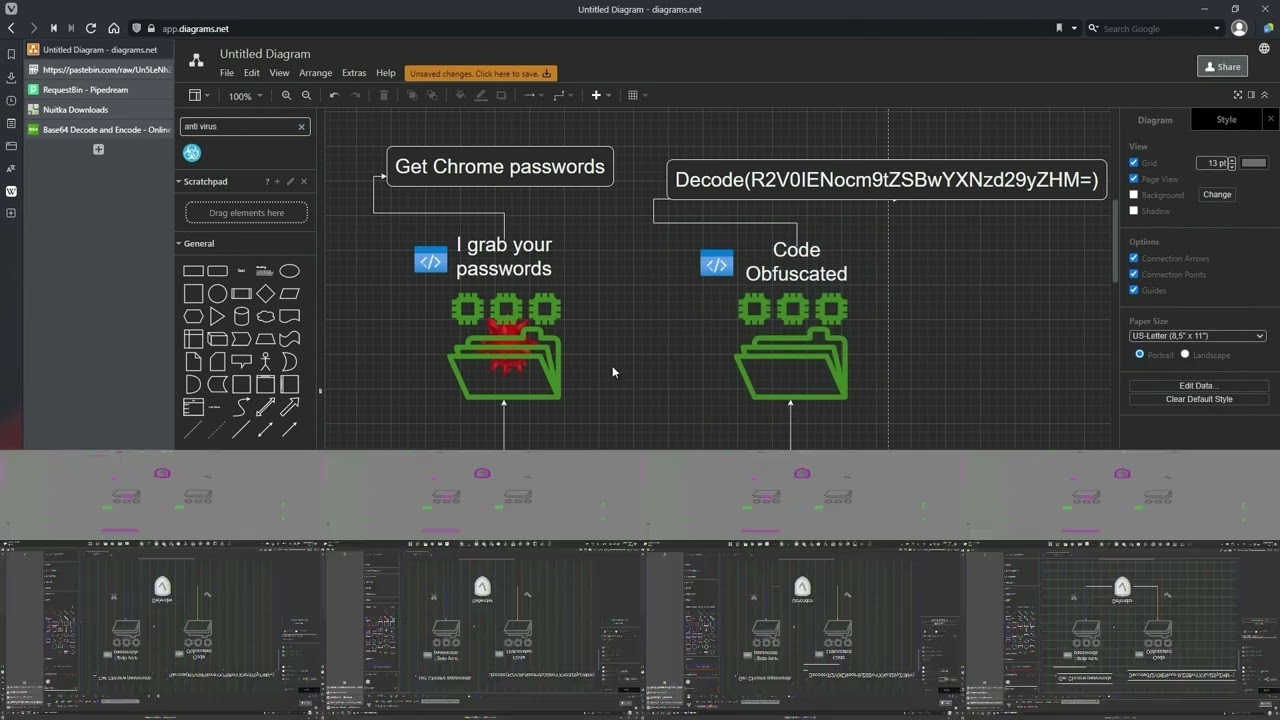
Task: Collapse the toolbar with the double-chevron icon
Action: 1264,95
